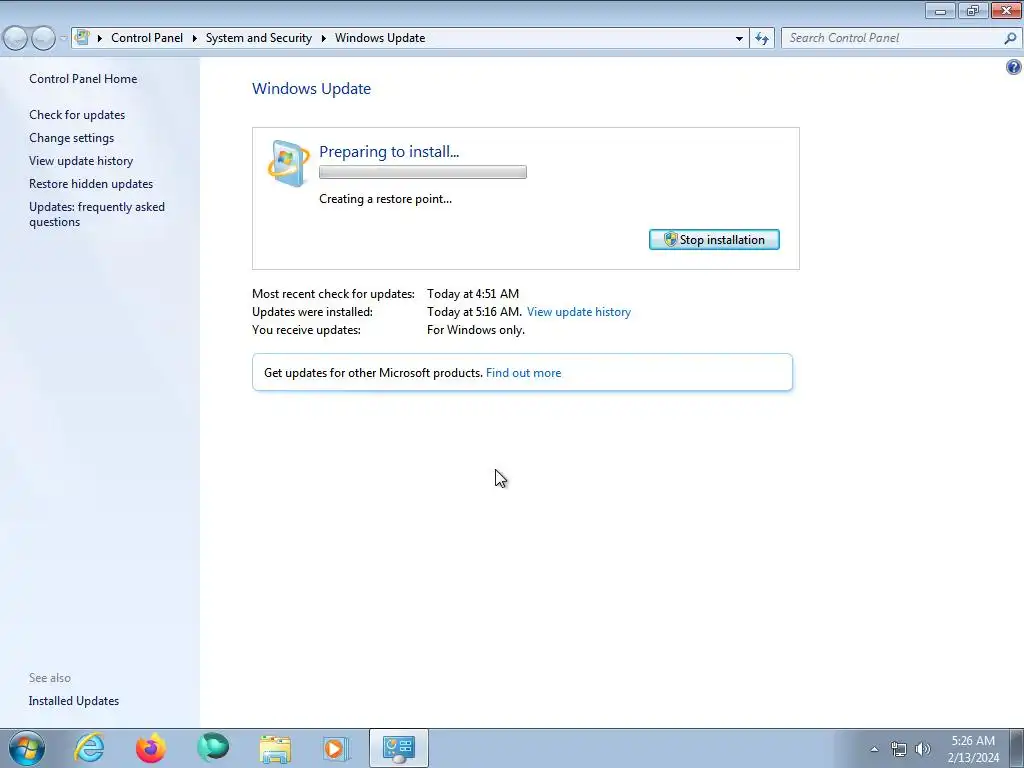The width and height of the screenshot is (1024, 768).
Task: Expand arrow before Control Panel breadcrumb
Action: 100,39
